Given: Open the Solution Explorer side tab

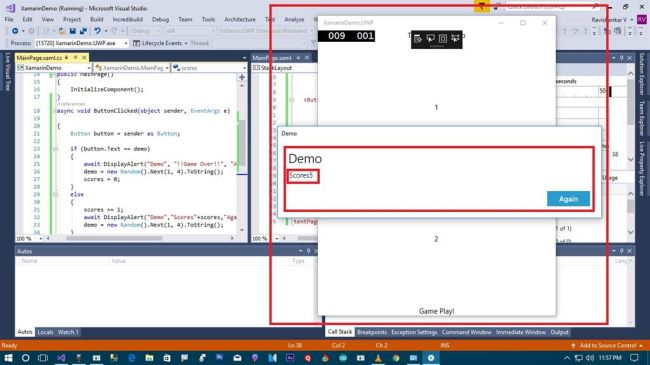Looking at the screenshot, I should point(642,74).
